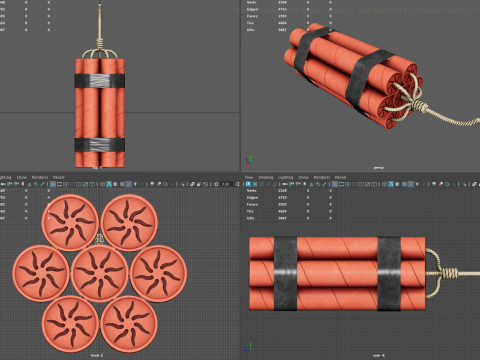Toggle use default material in front view toolbar
Viewport: 480px width, 360px height.
[x=115, y=184]
